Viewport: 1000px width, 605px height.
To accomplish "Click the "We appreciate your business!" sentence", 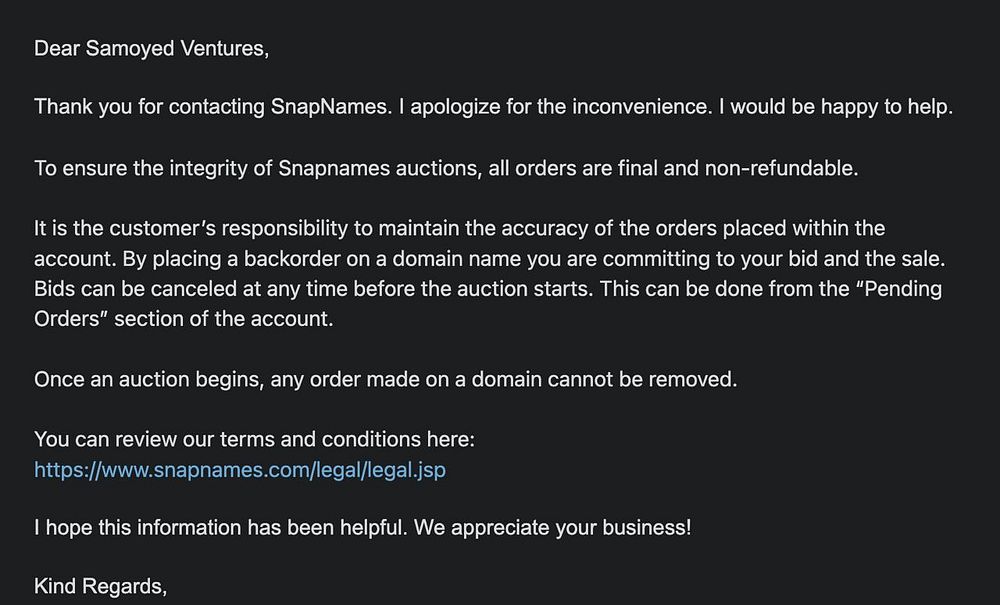I will [x=570, y=527].
